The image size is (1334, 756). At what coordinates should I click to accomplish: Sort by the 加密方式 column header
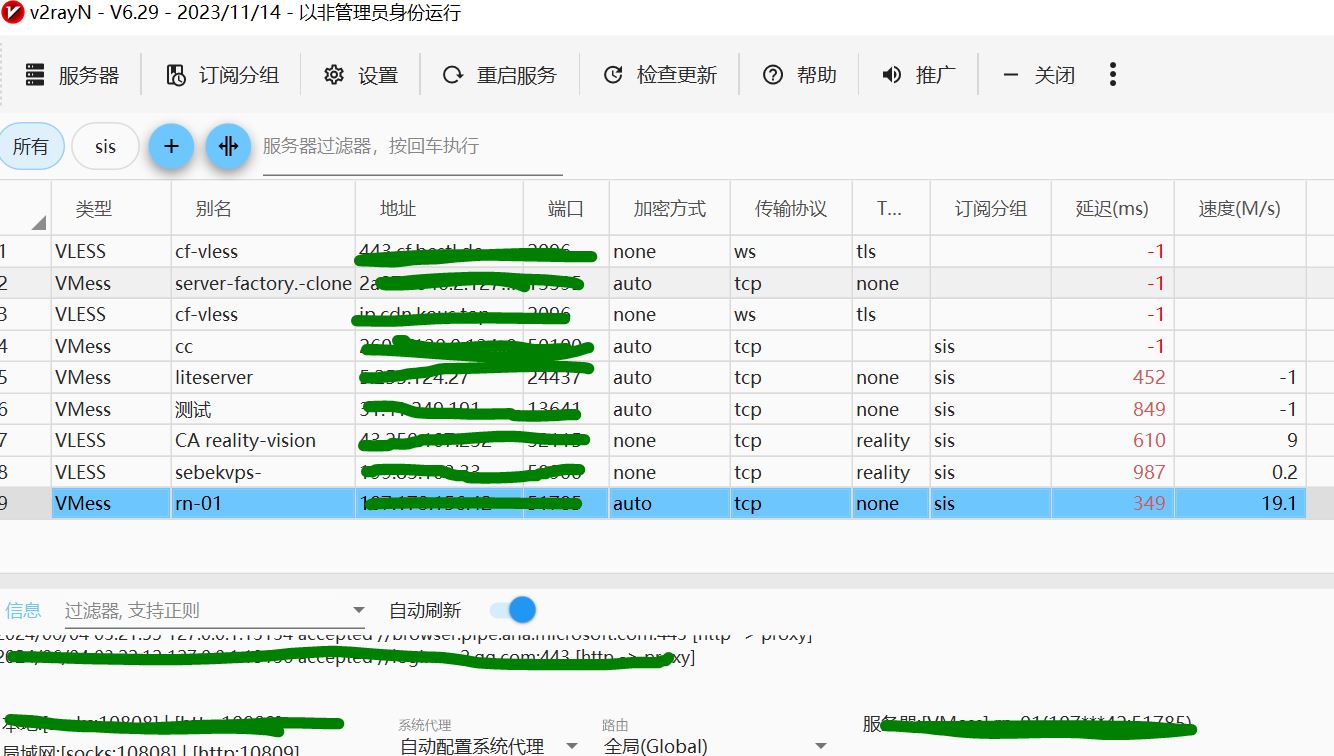coord(669,209)
